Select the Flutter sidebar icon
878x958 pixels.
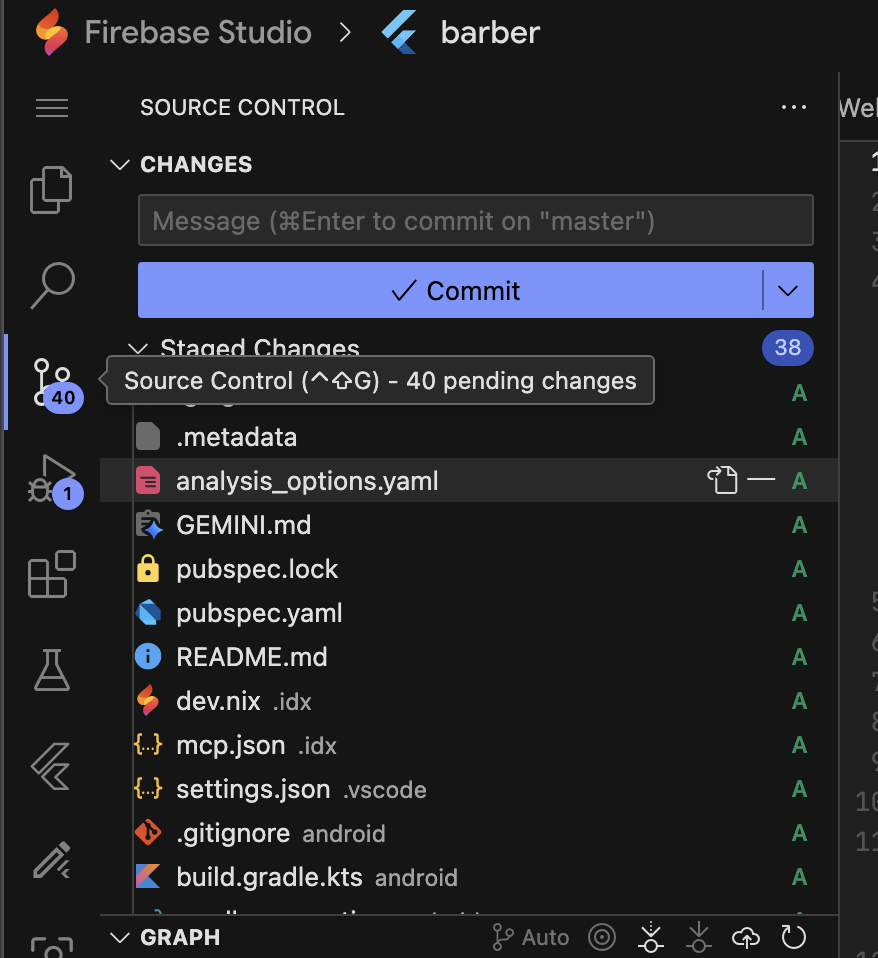pos(52,765)
